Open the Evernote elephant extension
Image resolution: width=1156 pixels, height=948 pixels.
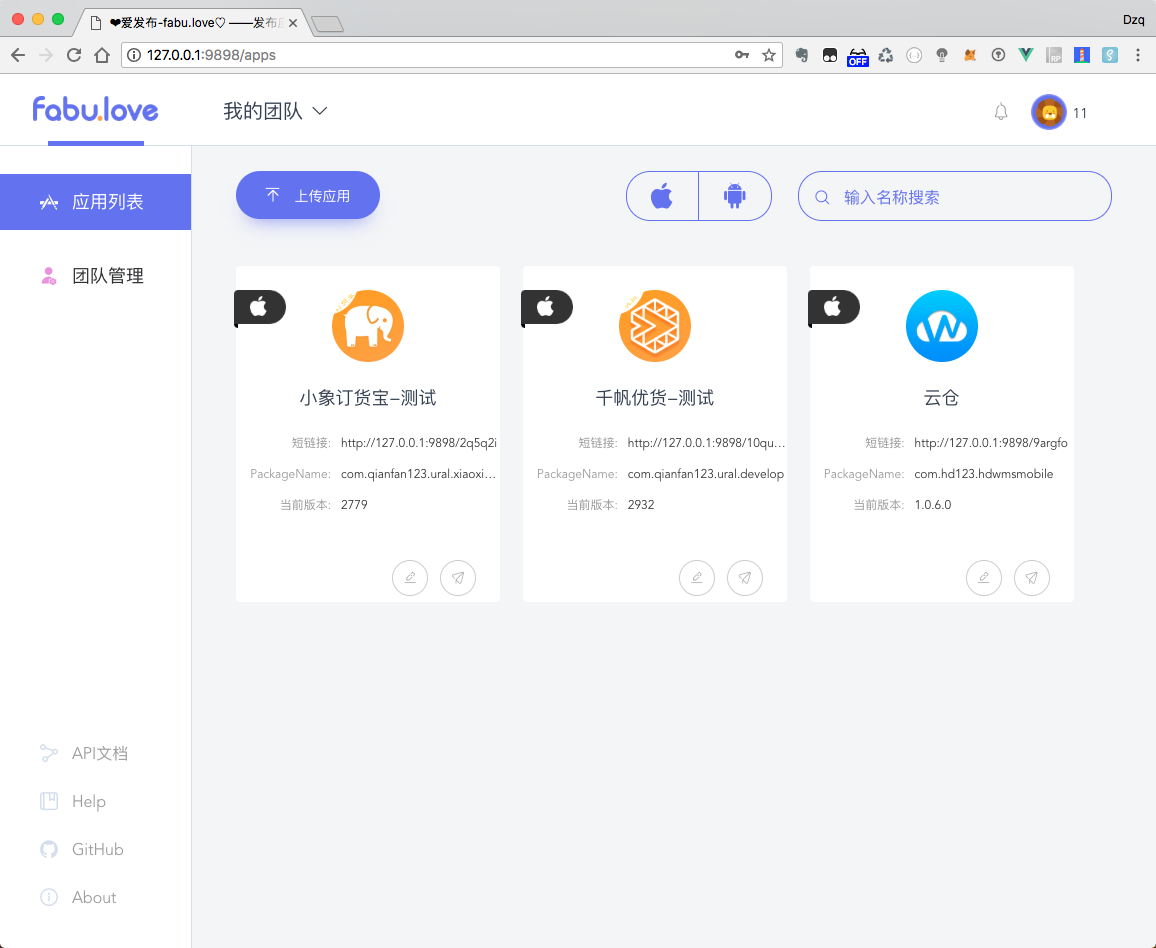[x=801, y=55]
